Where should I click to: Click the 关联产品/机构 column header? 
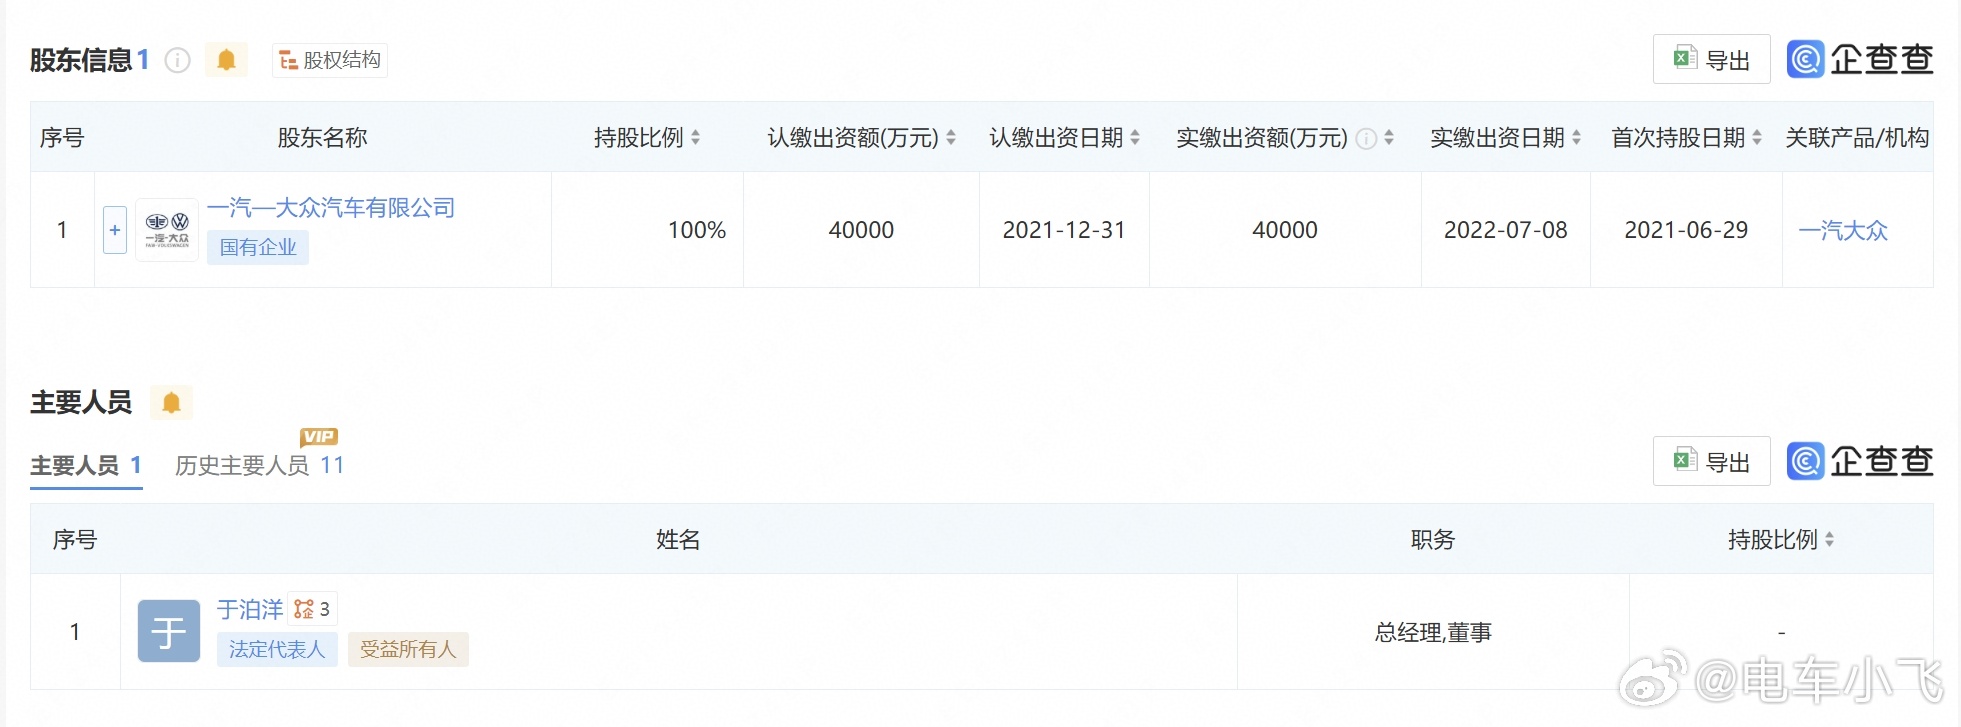click(x=1857, y=138)
